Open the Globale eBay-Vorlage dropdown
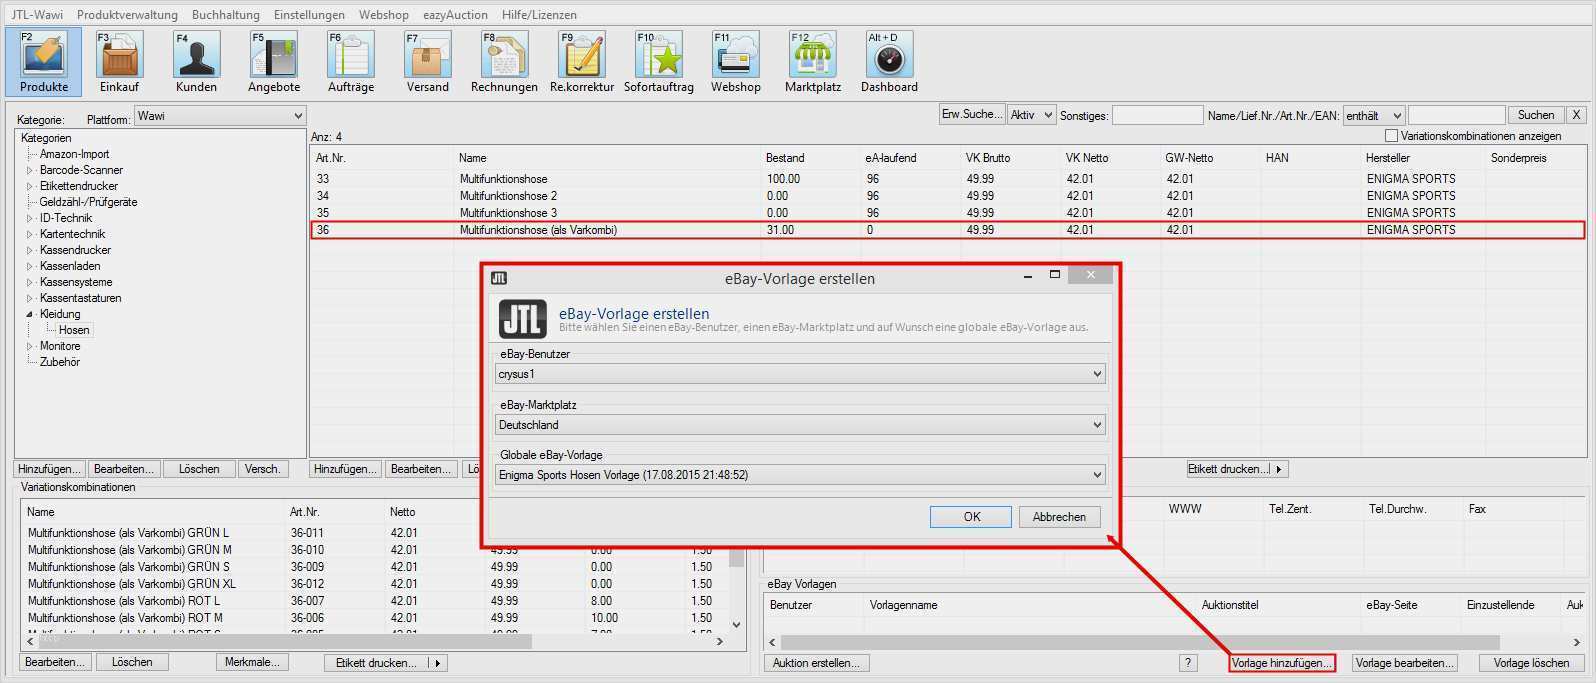 click(800, 475)
